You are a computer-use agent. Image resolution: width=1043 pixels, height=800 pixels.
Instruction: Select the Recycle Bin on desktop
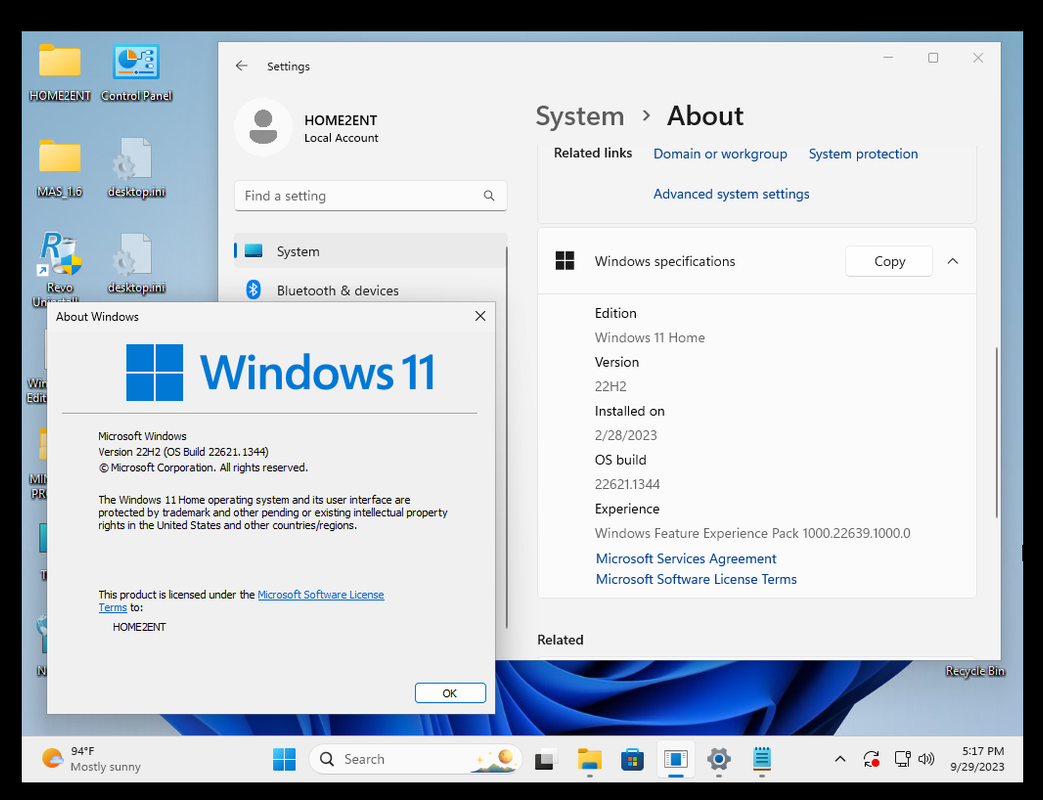974,671
